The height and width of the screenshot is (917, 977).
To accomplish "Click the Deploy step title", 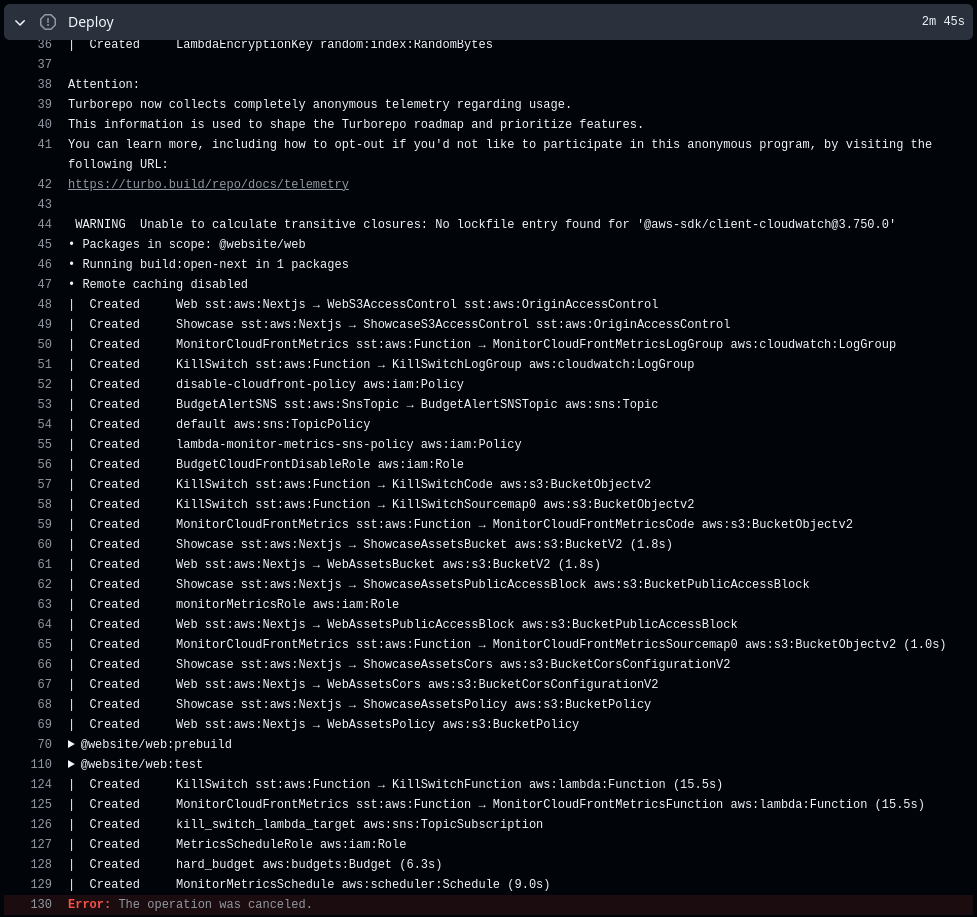I will pos(90,22).
